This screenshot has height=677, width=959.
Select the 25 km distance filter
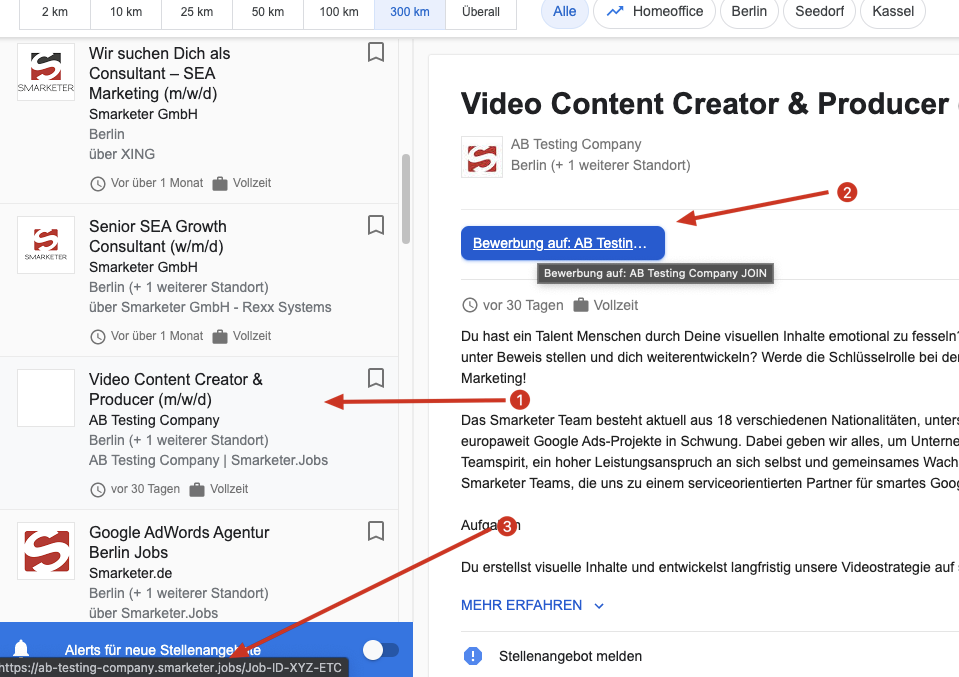(x=197, y=12)
